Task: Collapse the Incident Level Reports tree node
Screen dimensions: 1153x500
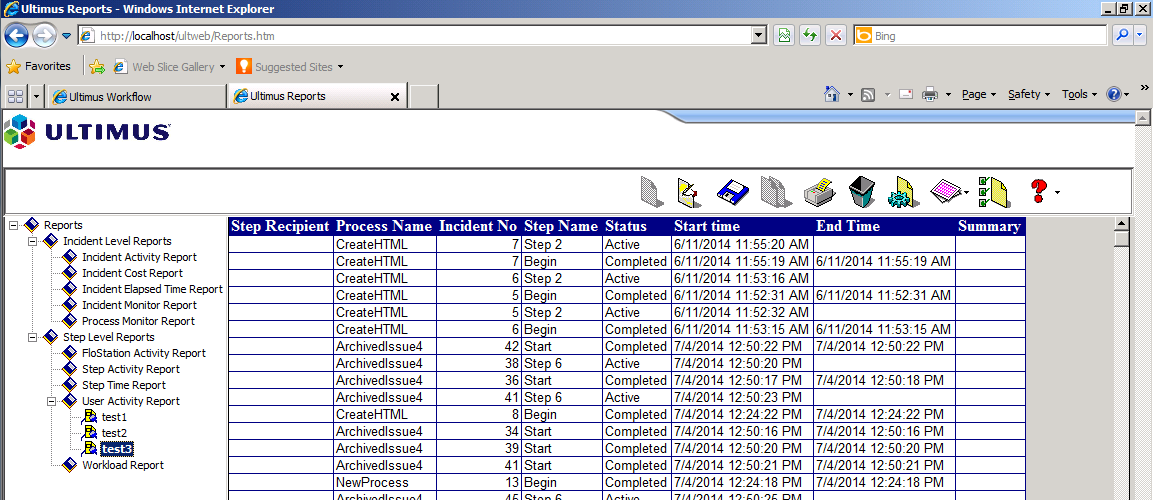Action: tap(33, 241)
